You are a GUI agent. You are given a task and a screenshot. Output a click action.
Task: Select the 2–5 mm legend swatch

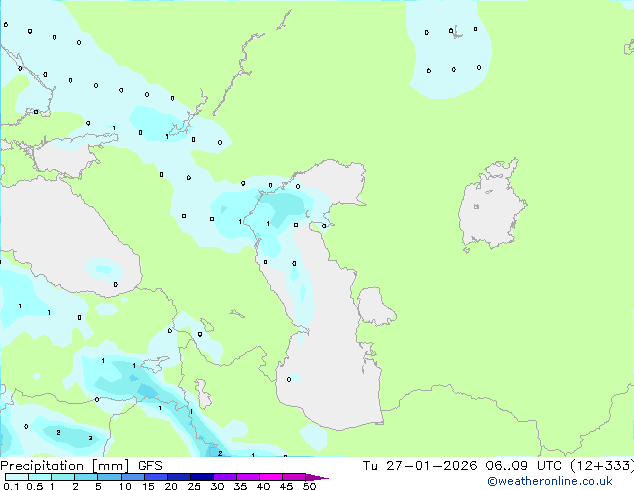(x=86, y=477)
